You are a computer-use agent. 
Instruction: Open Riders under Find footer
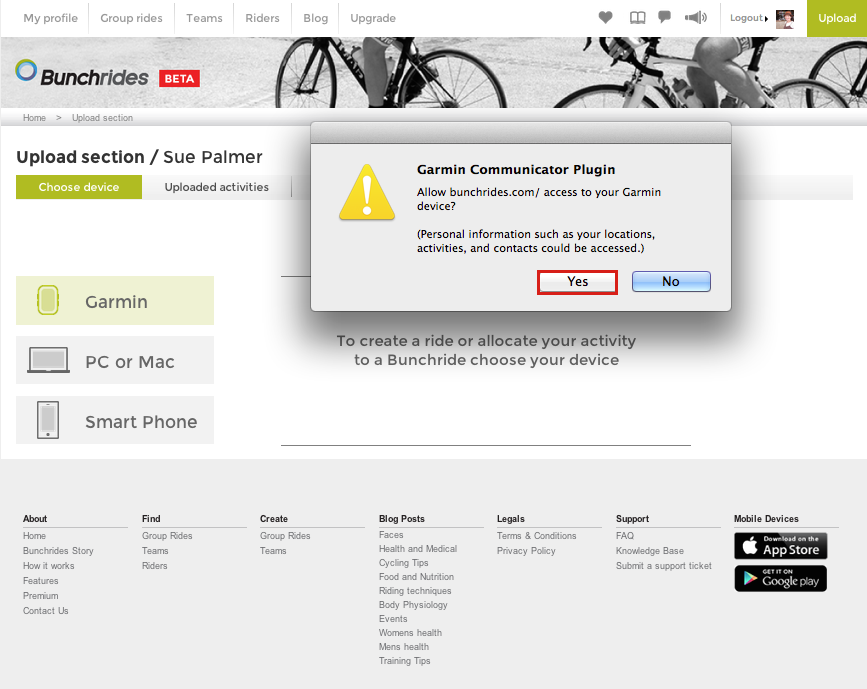[154, 566]
